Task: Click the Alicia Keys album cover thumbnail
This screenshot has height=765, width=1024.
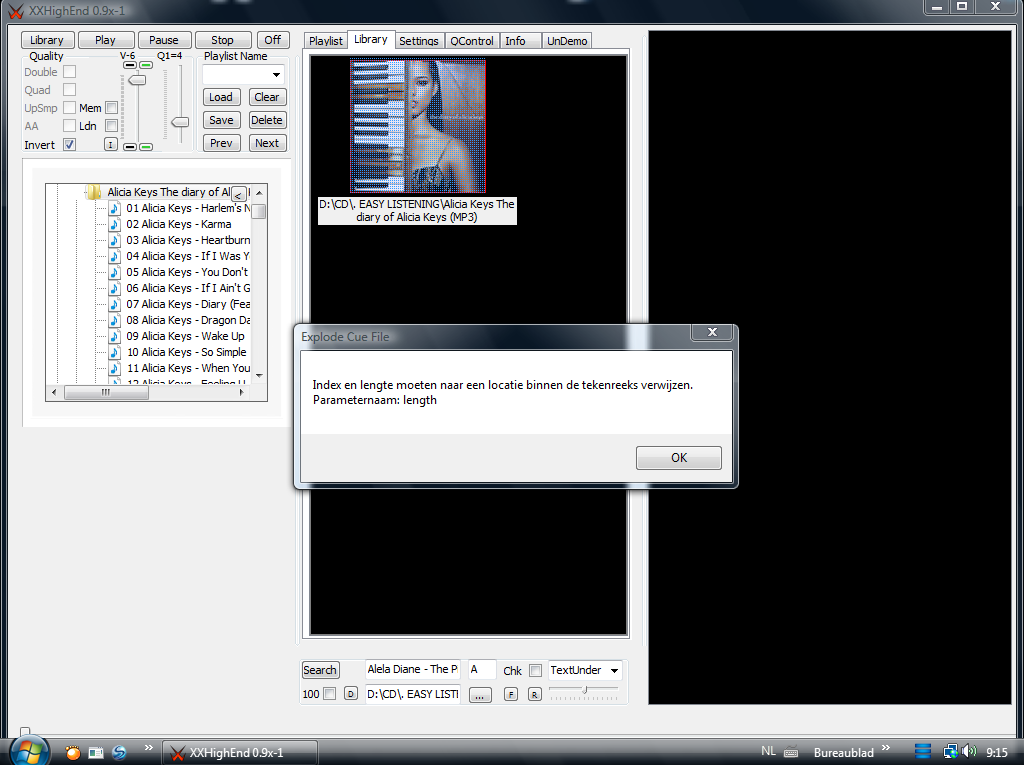Action: tap(418, 125)
